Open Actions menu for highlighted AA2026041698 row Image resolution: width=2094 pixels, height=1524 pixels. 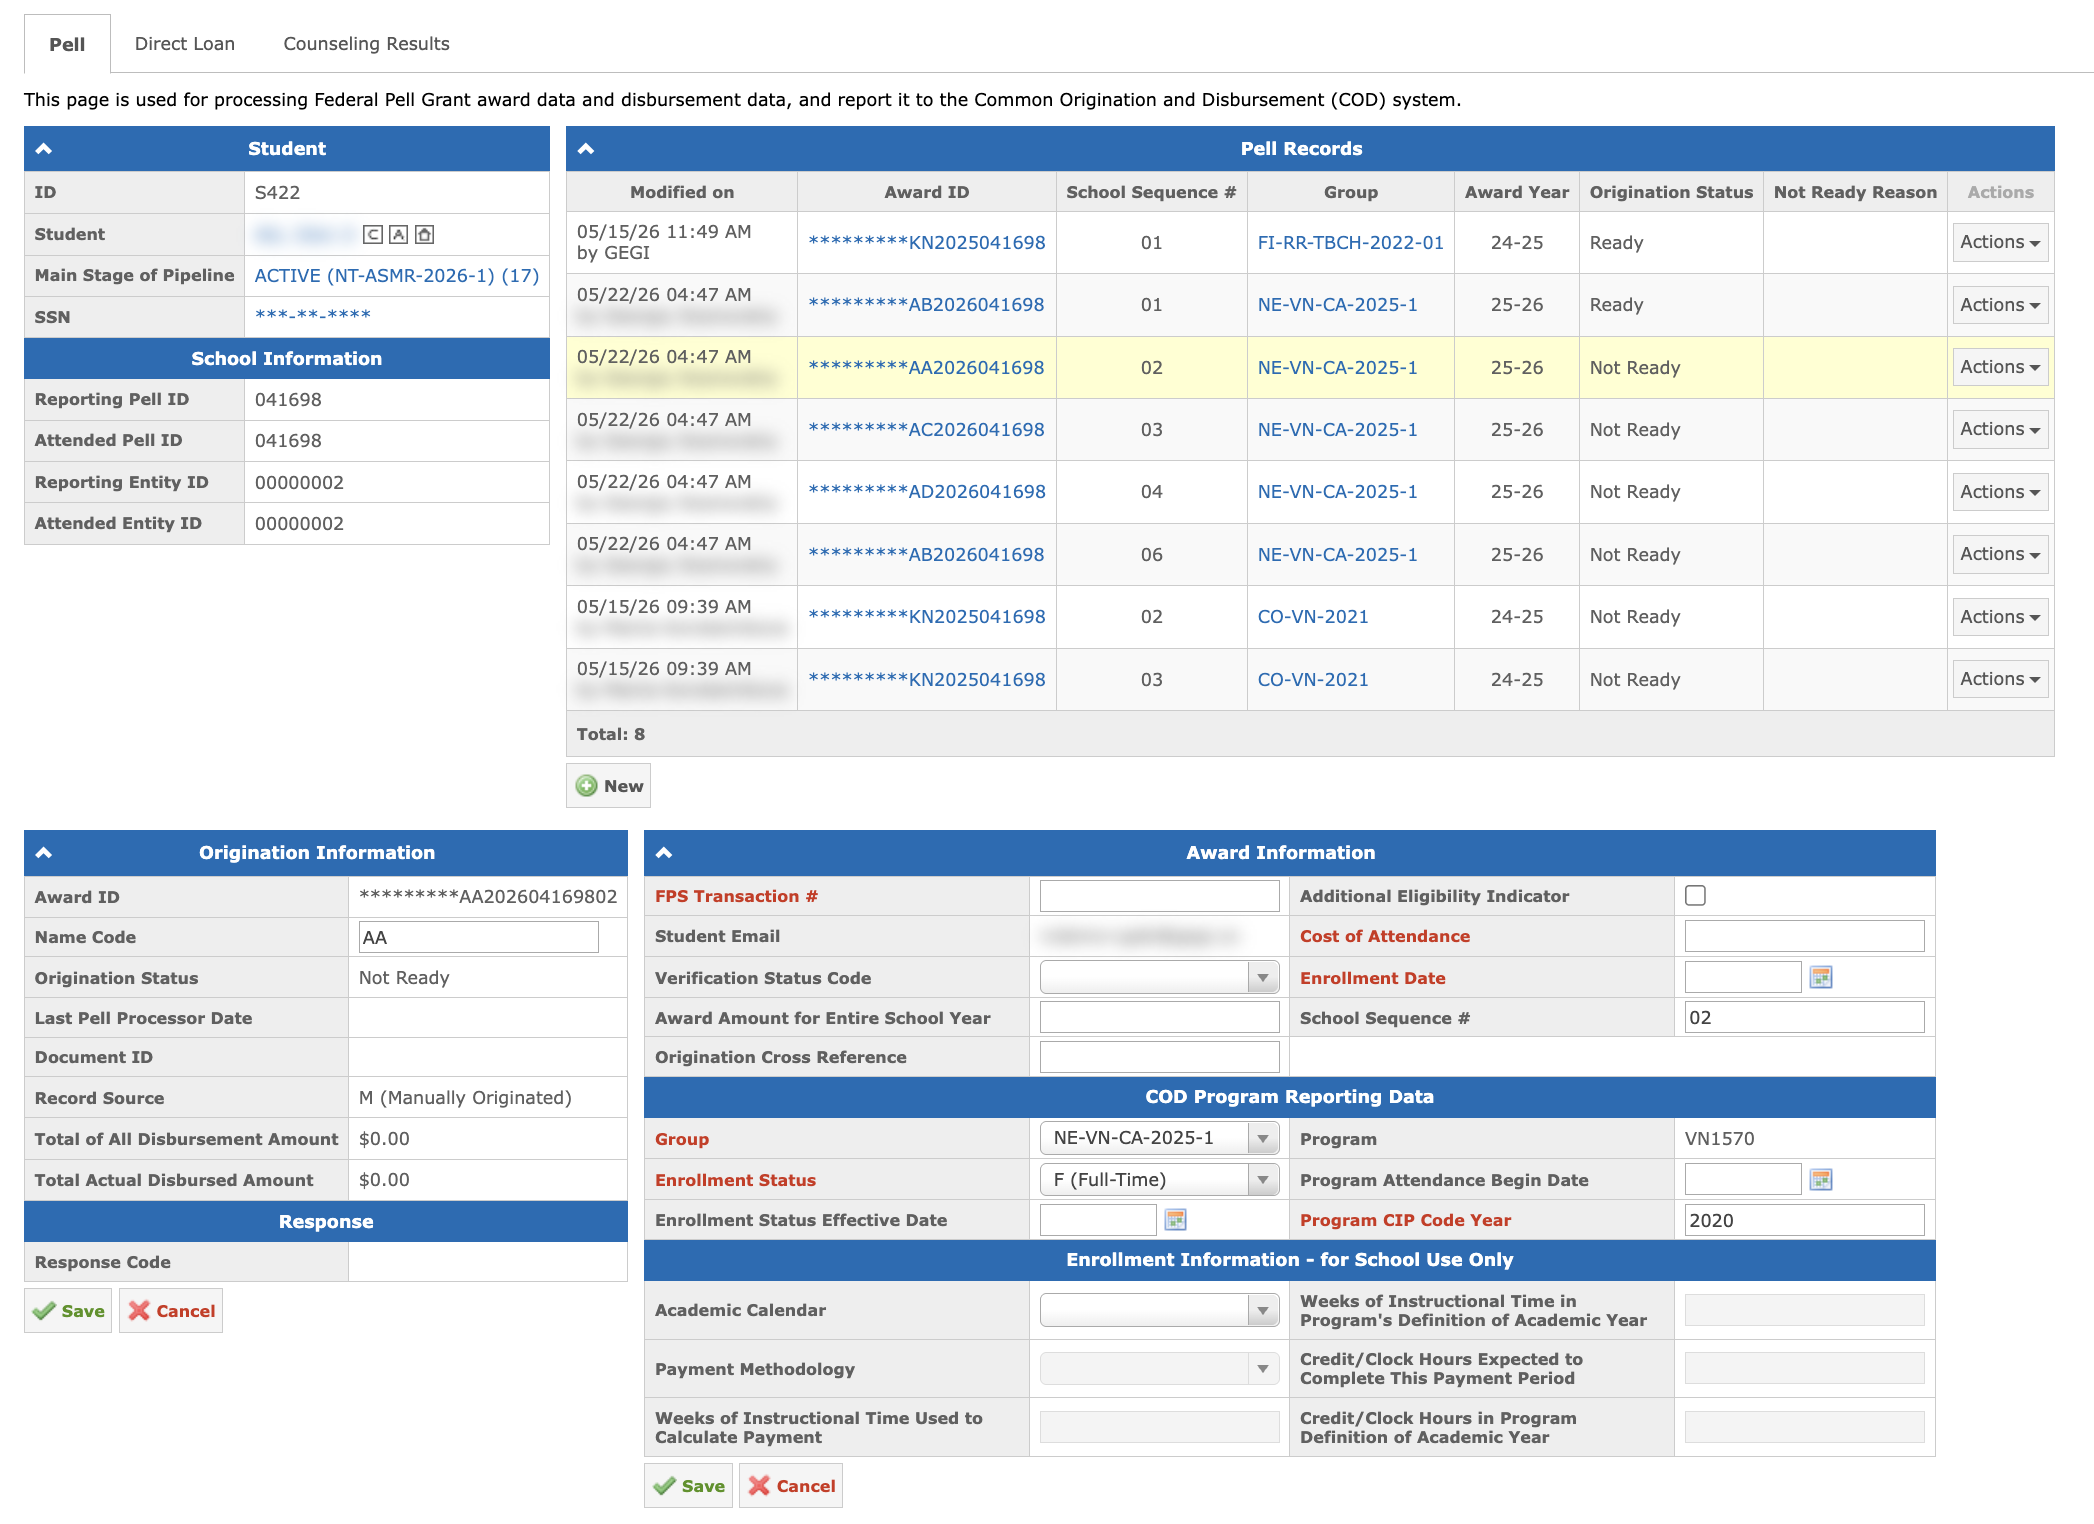coord(2000,367)
